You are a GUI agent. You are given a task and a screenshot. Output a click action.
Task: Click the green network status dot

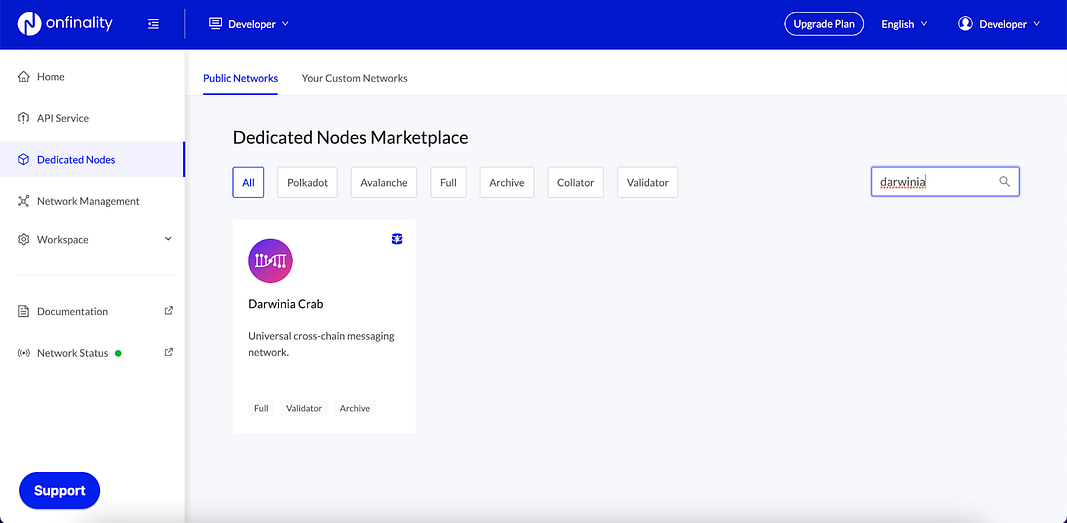click(118, 353)
